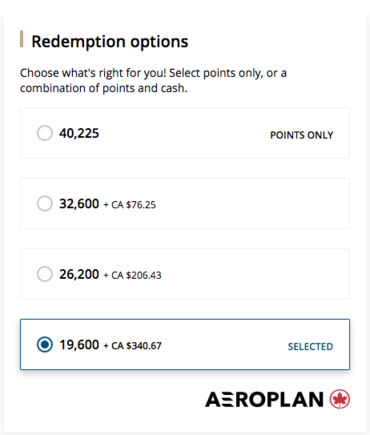This screenshot has height=435, width=370.
Task: Click the AEROPLAN wordmark logo
Action: point(264,399)
